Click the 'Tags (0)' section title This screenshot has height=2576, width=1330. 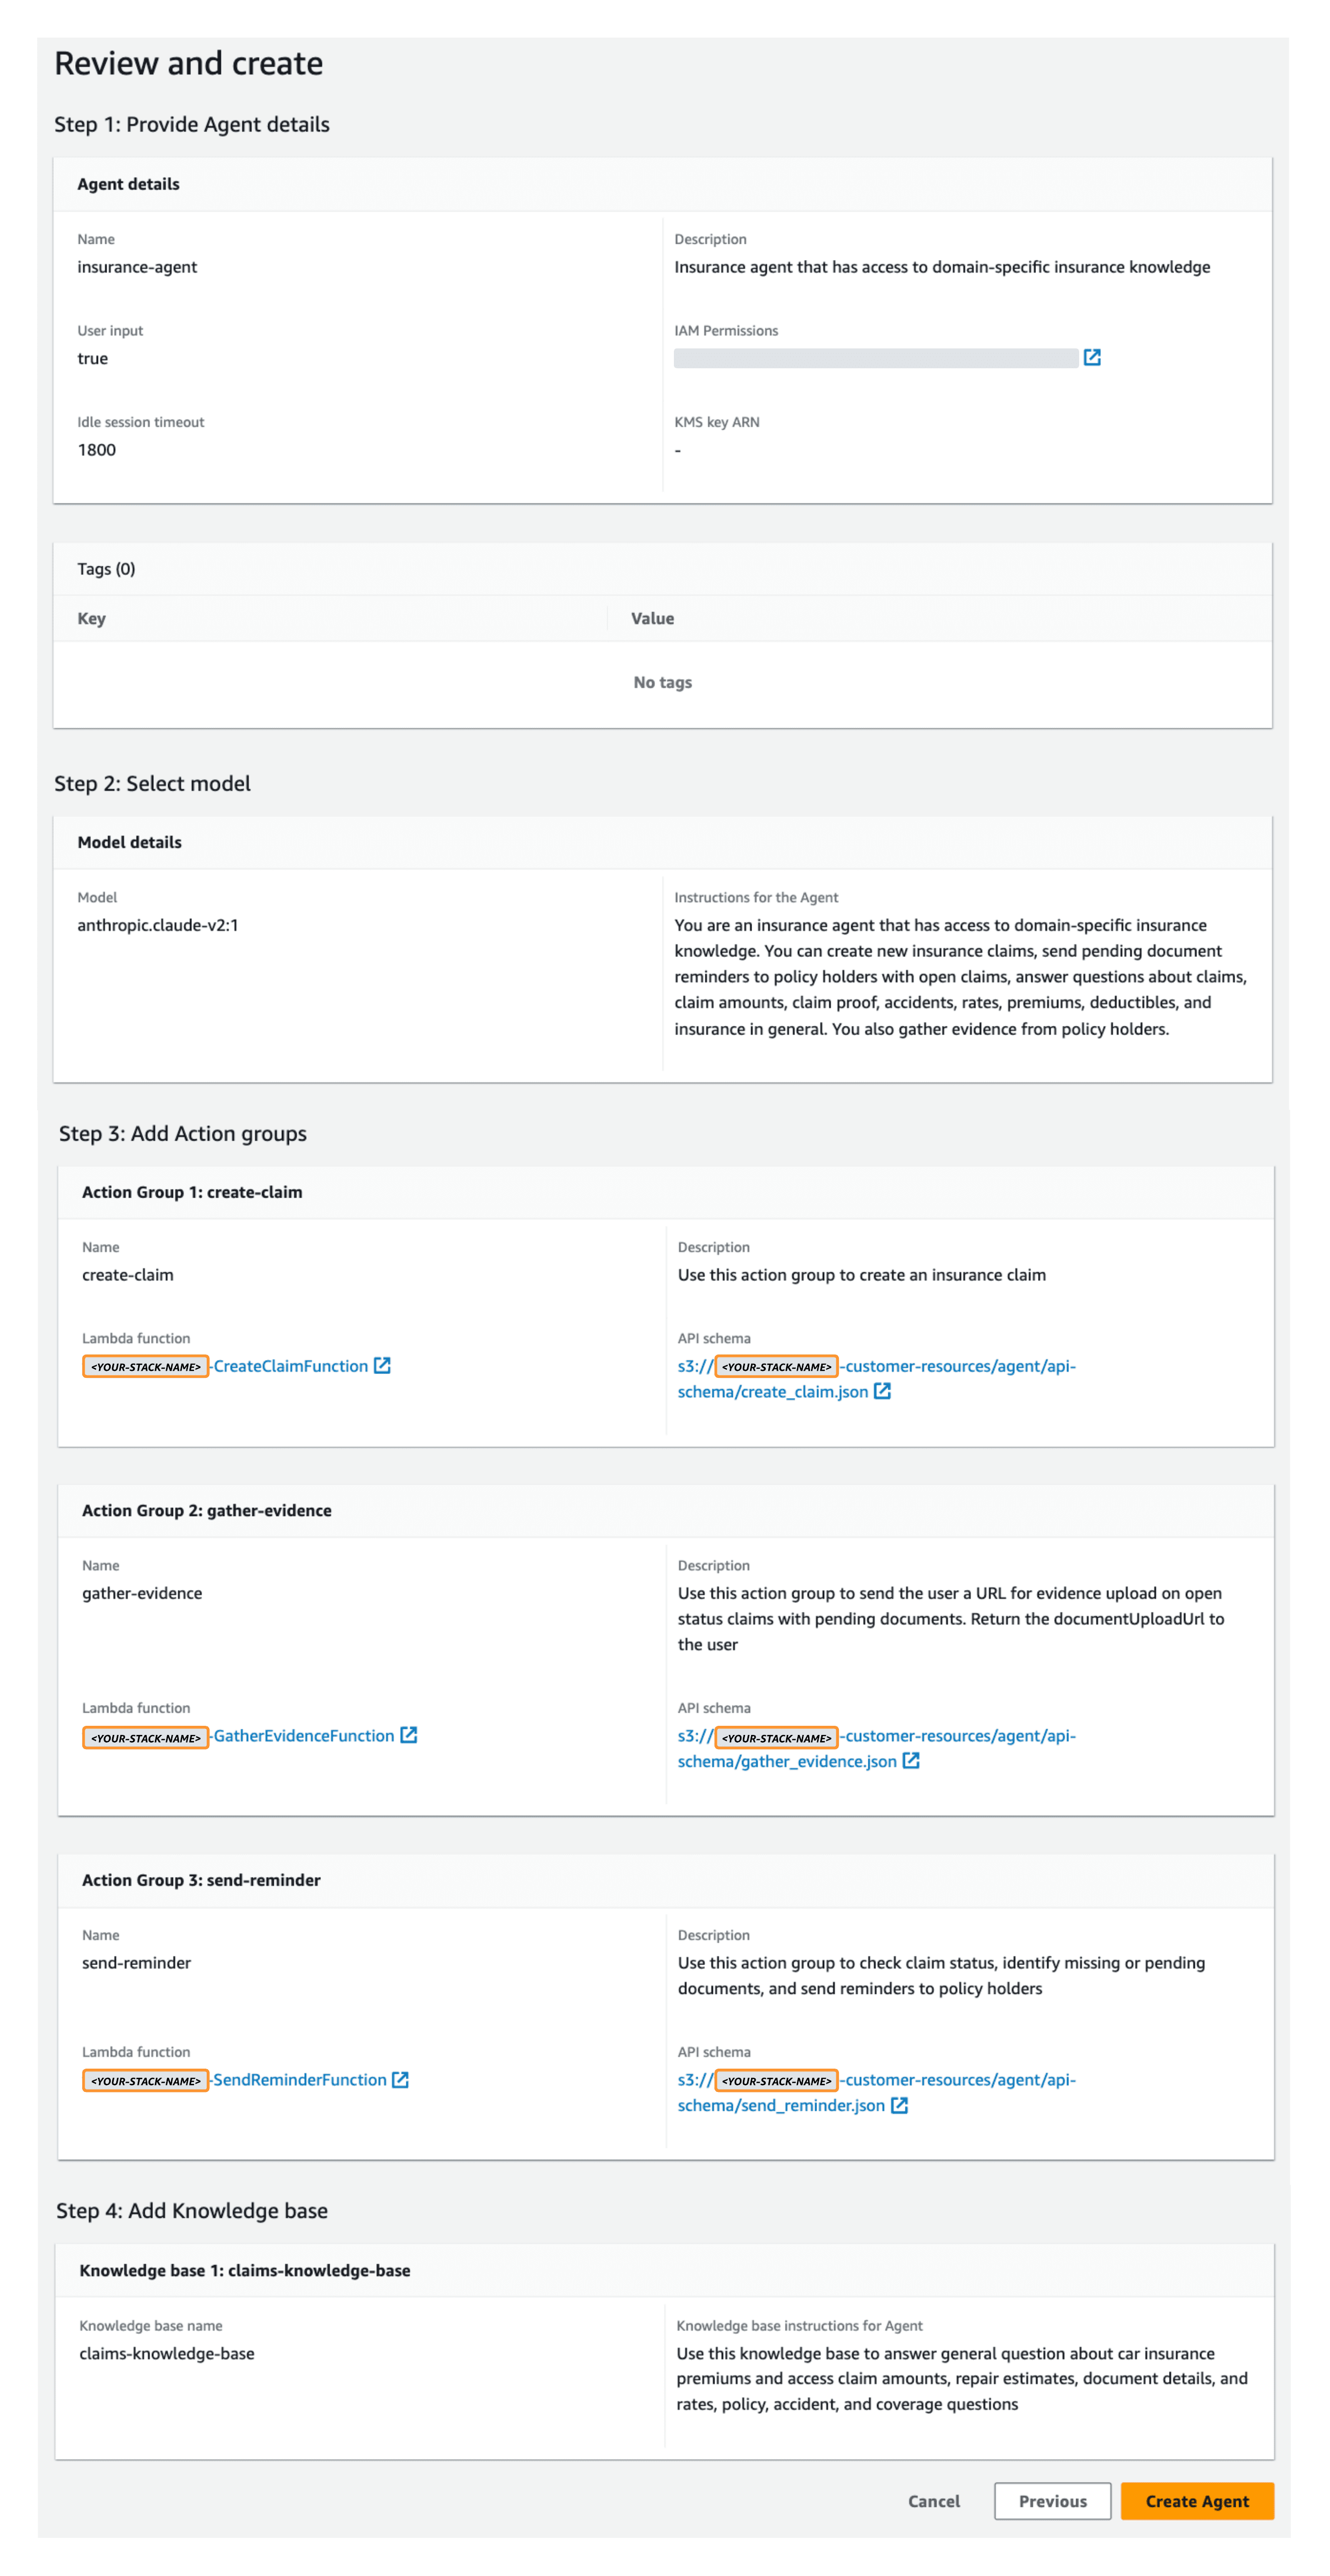(x=106, y=569)
